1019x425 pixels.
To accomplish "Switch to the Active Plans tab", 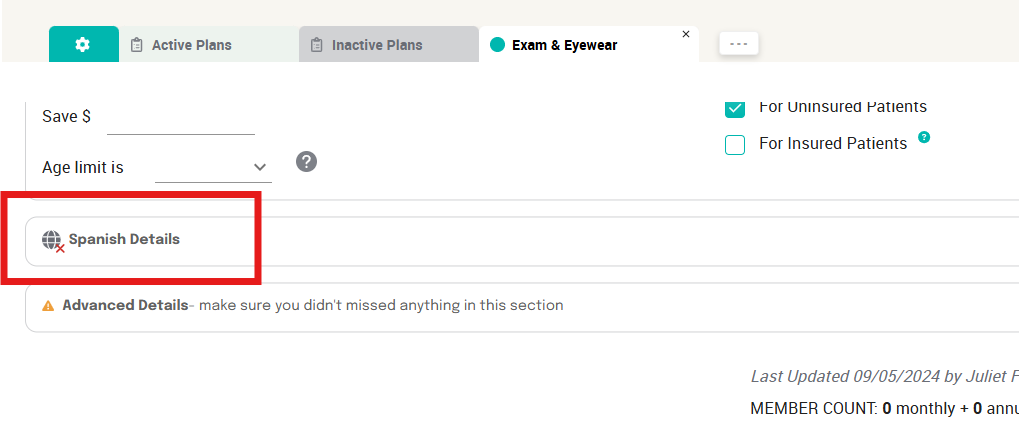I will [191, 45].
